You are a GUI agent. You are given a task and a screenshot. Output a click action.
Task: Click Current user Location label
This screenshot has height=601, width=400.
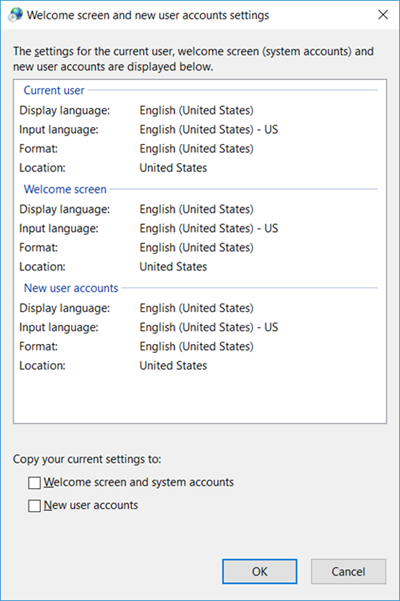[42, 168]
